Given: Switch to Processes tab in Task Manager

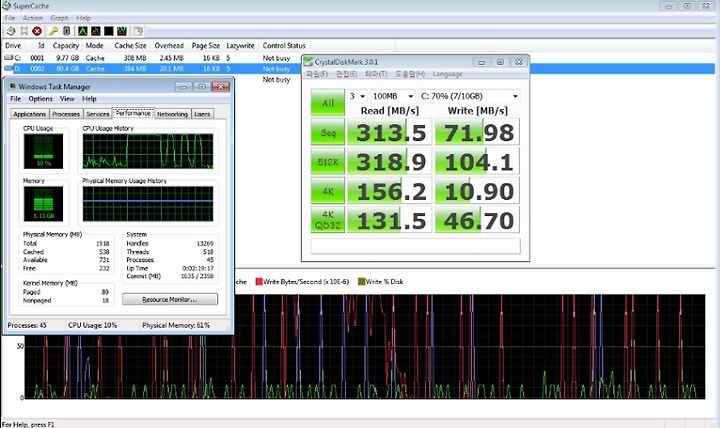Looking at the screenshot, I should [66, 114].
